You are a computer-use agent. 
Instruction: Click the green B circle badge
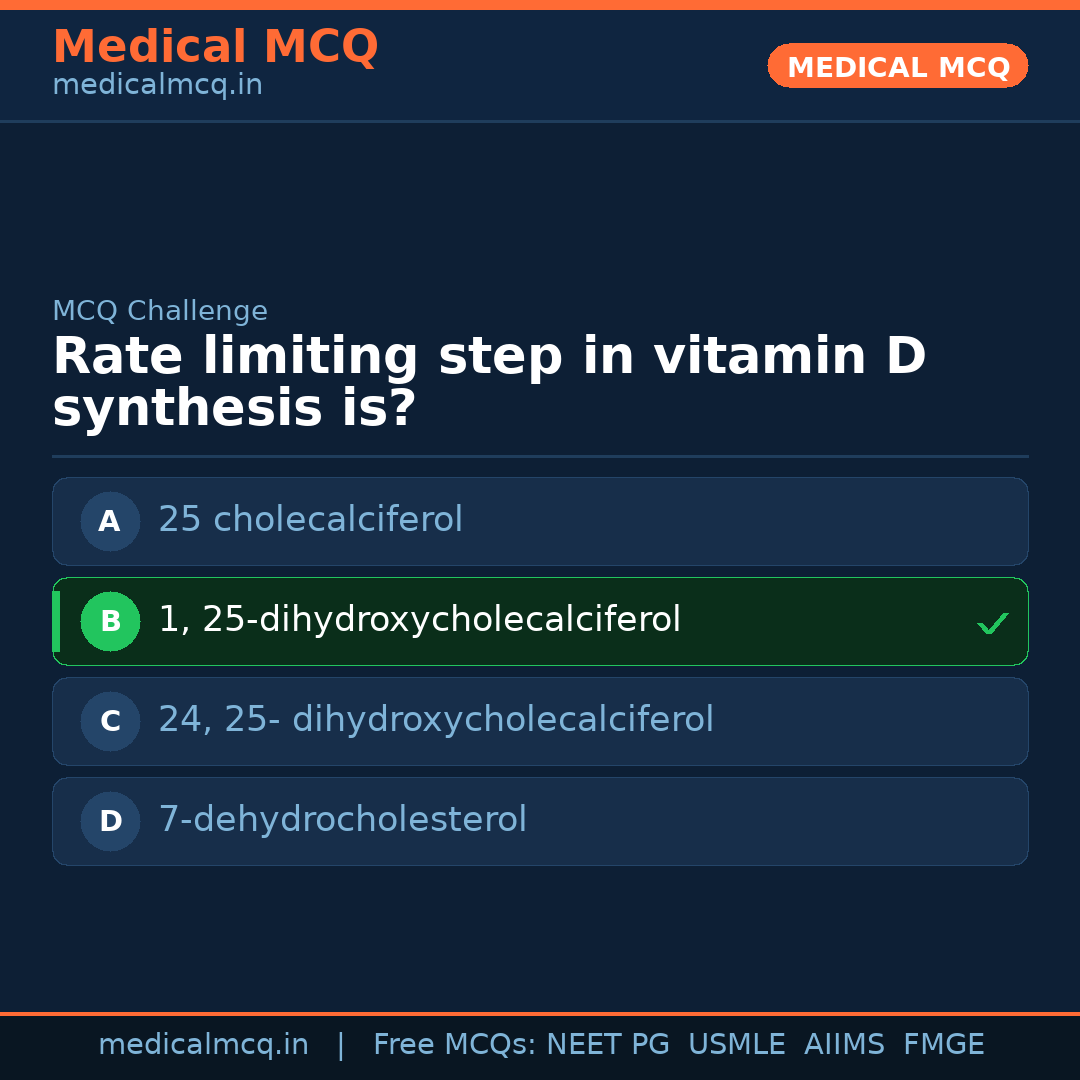[110, 621]
